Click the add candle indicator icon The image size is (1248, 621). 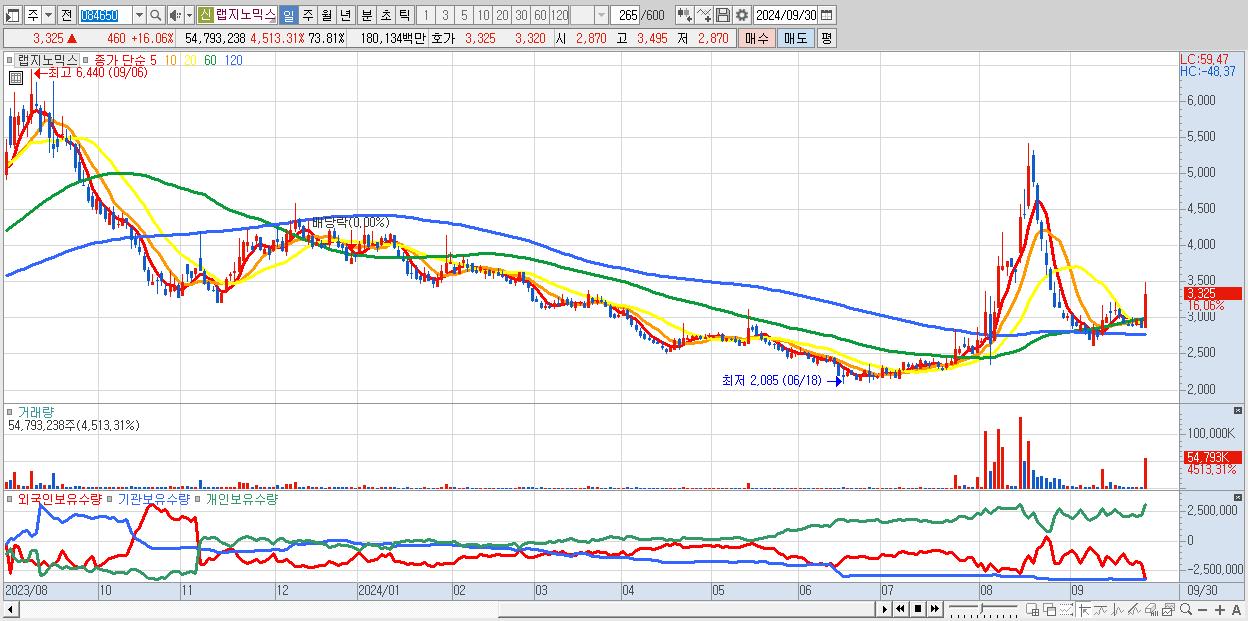[x=685, y=15]
